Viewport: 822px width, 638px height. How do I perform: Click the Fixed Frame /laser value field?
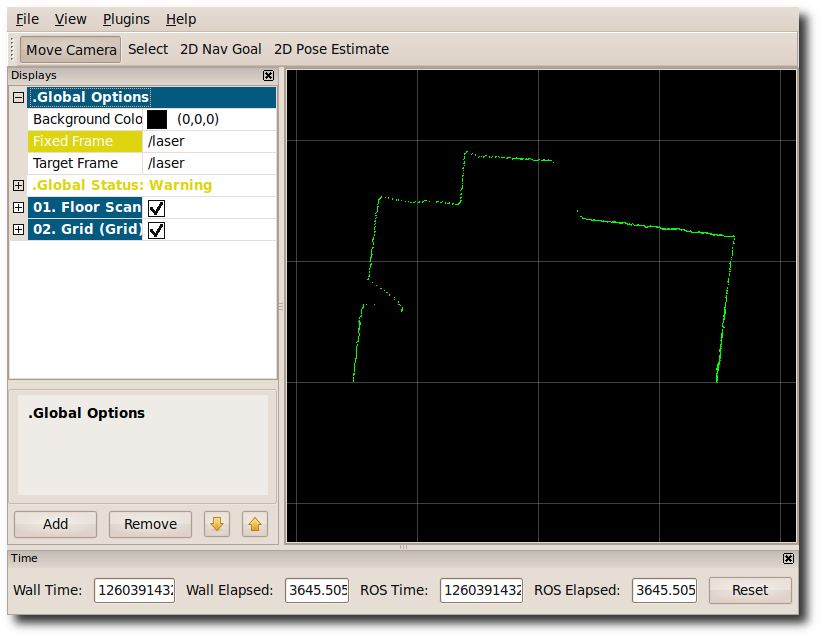tap(210, 141)
